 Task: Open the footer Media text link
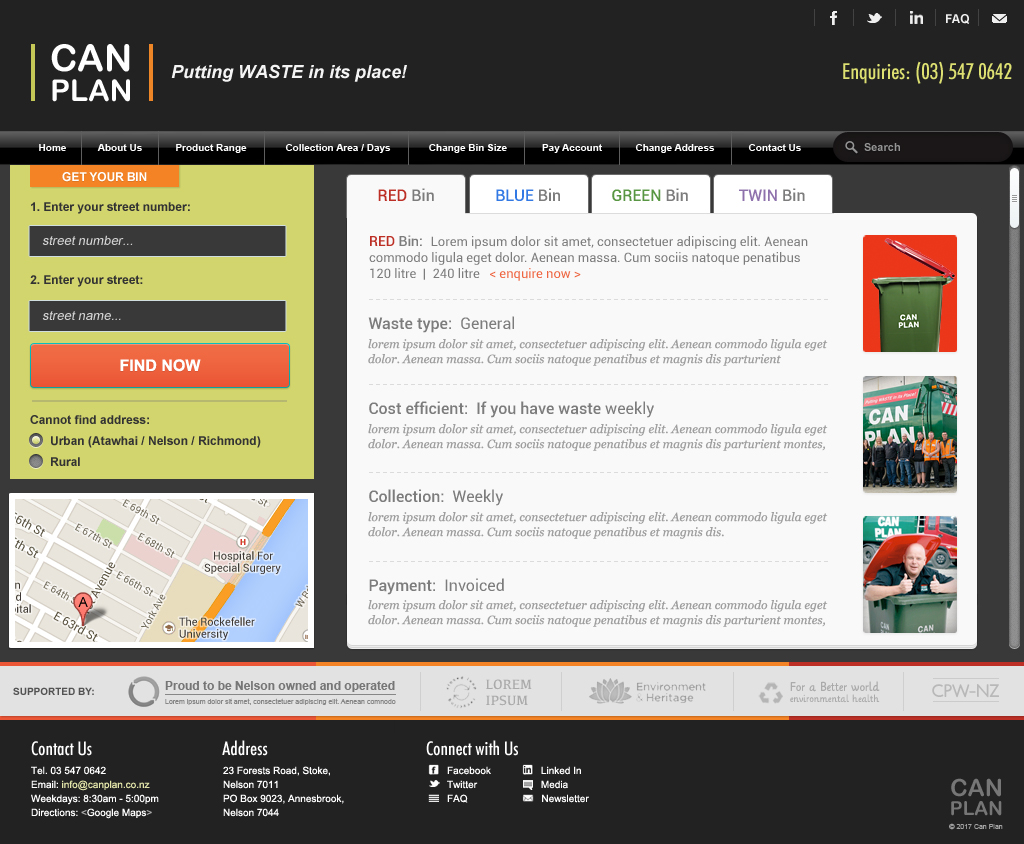pos(554,785)
